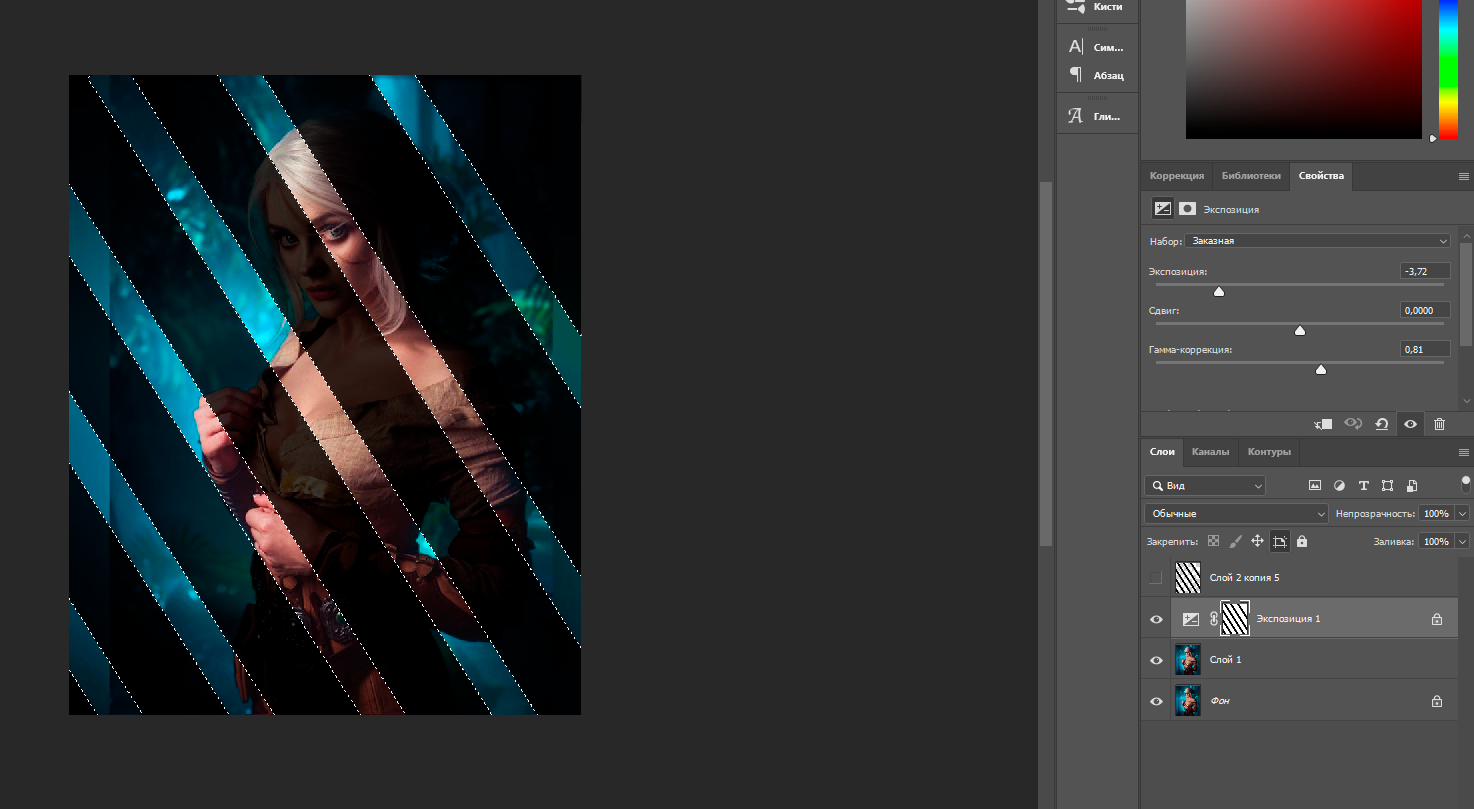Switch to the Каналы tab
The width and height of the screenshot is (1474, 809).
click(1210, 452)
